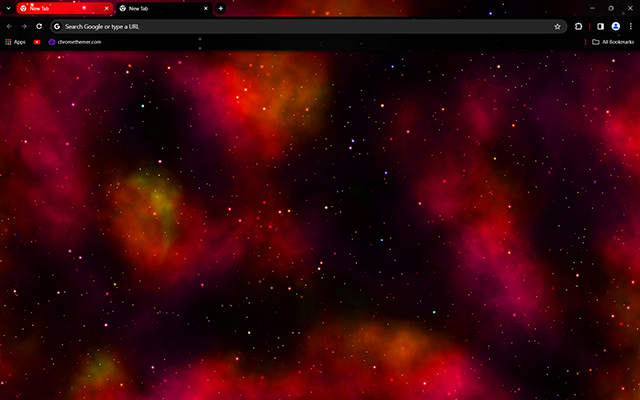This screenshot has height=400, width=640.
Task: Select the first red New Tab
Action: (64, 8)
